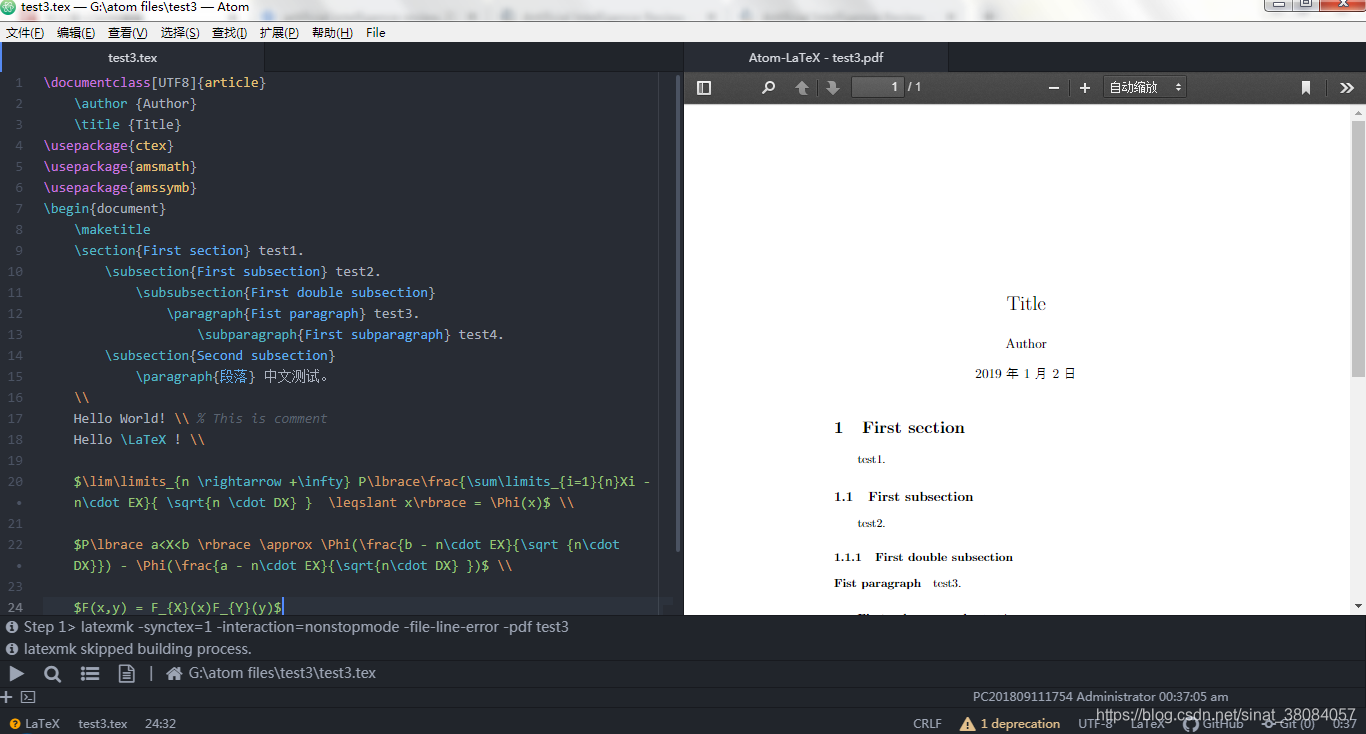Open 查看(V) menu
1366x734 pixels.
pyautogui.click(x=128, y=33)
